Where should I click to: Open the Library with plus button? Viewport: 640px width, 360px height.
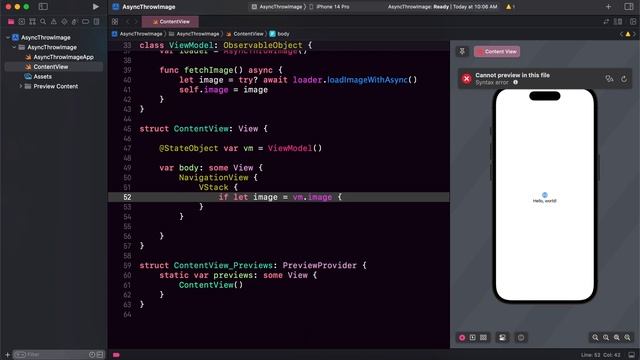pyautogui.click(x=608, y=7)
